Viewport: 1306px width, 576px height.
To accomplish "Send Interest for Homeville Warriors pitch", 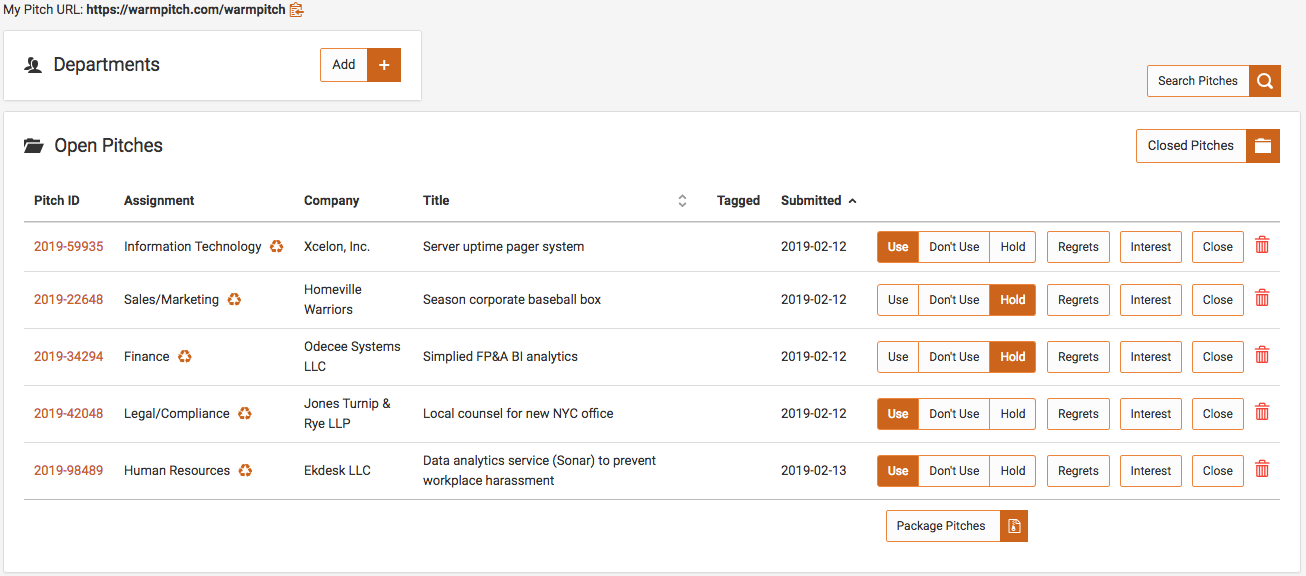I will coord(1151,300).
